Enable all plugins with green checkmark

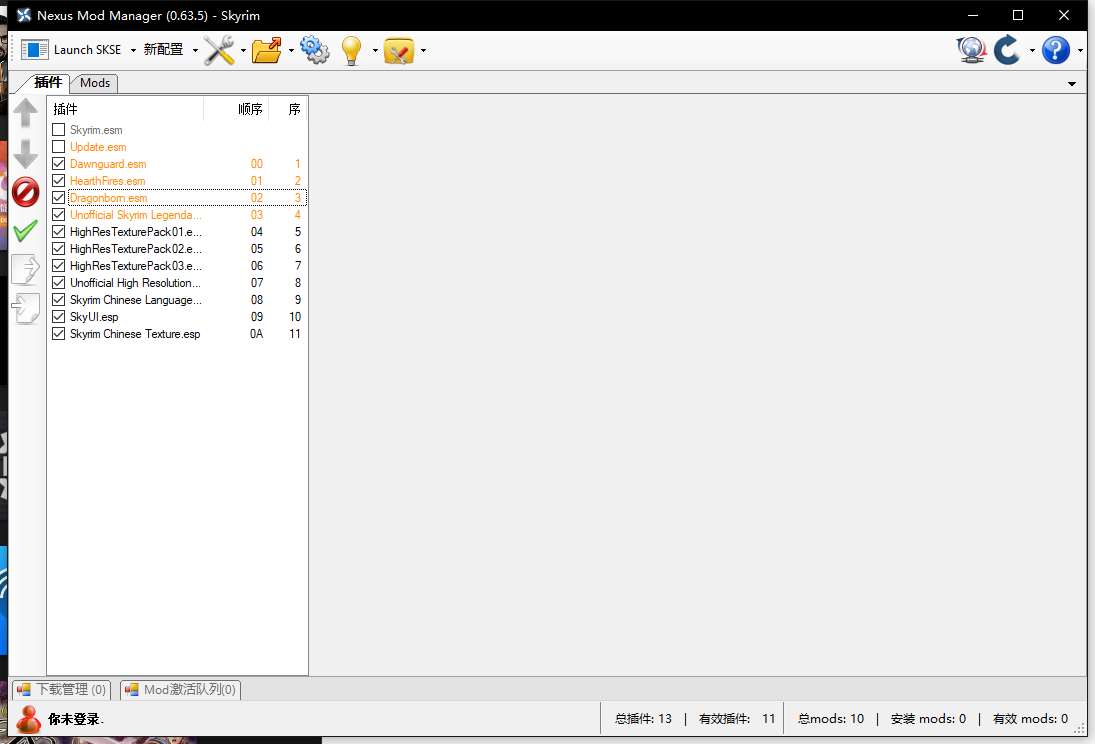(26, 230)
